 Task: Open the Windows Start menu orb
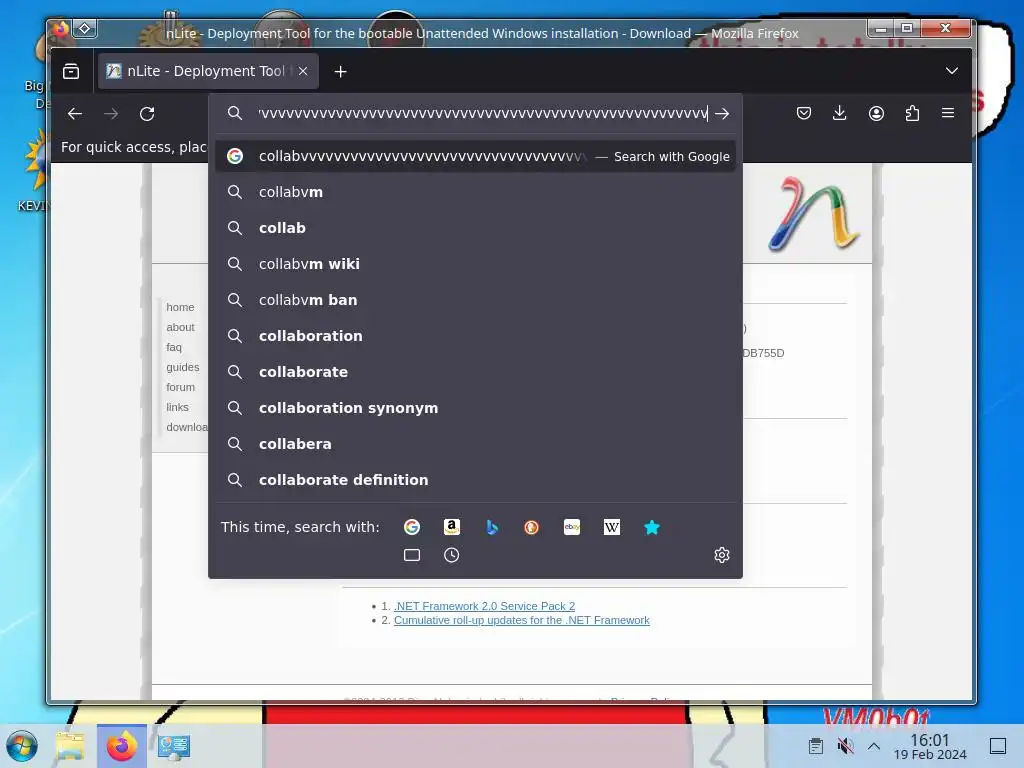[x=22, y=746]
